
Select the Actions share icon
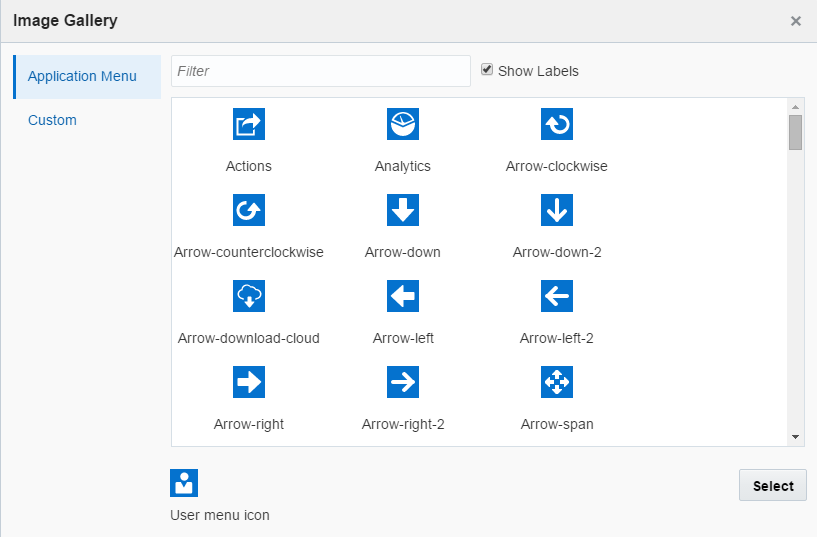[x=248, y=124]
